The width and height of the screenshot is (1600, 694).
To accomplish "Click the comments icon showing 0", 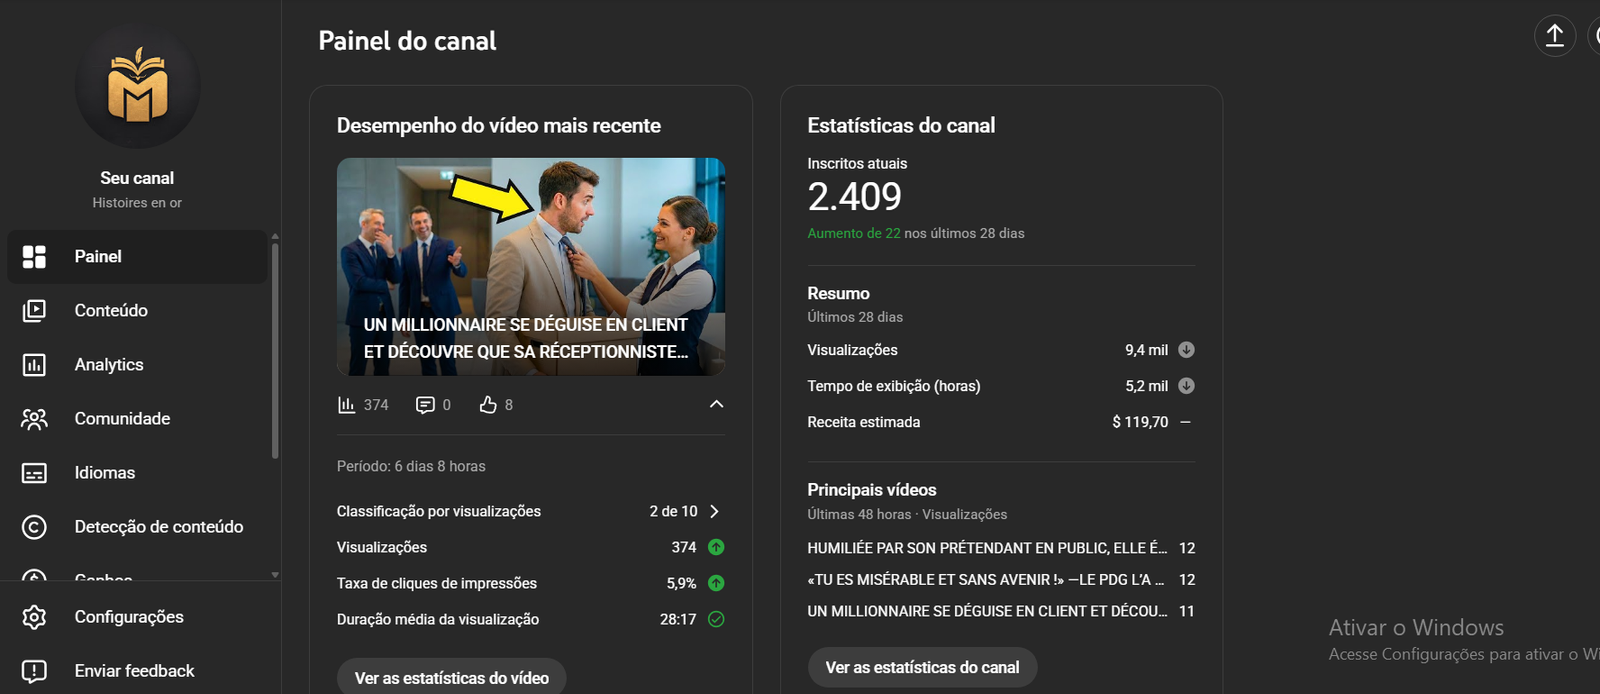I will [x=425, y=405].
